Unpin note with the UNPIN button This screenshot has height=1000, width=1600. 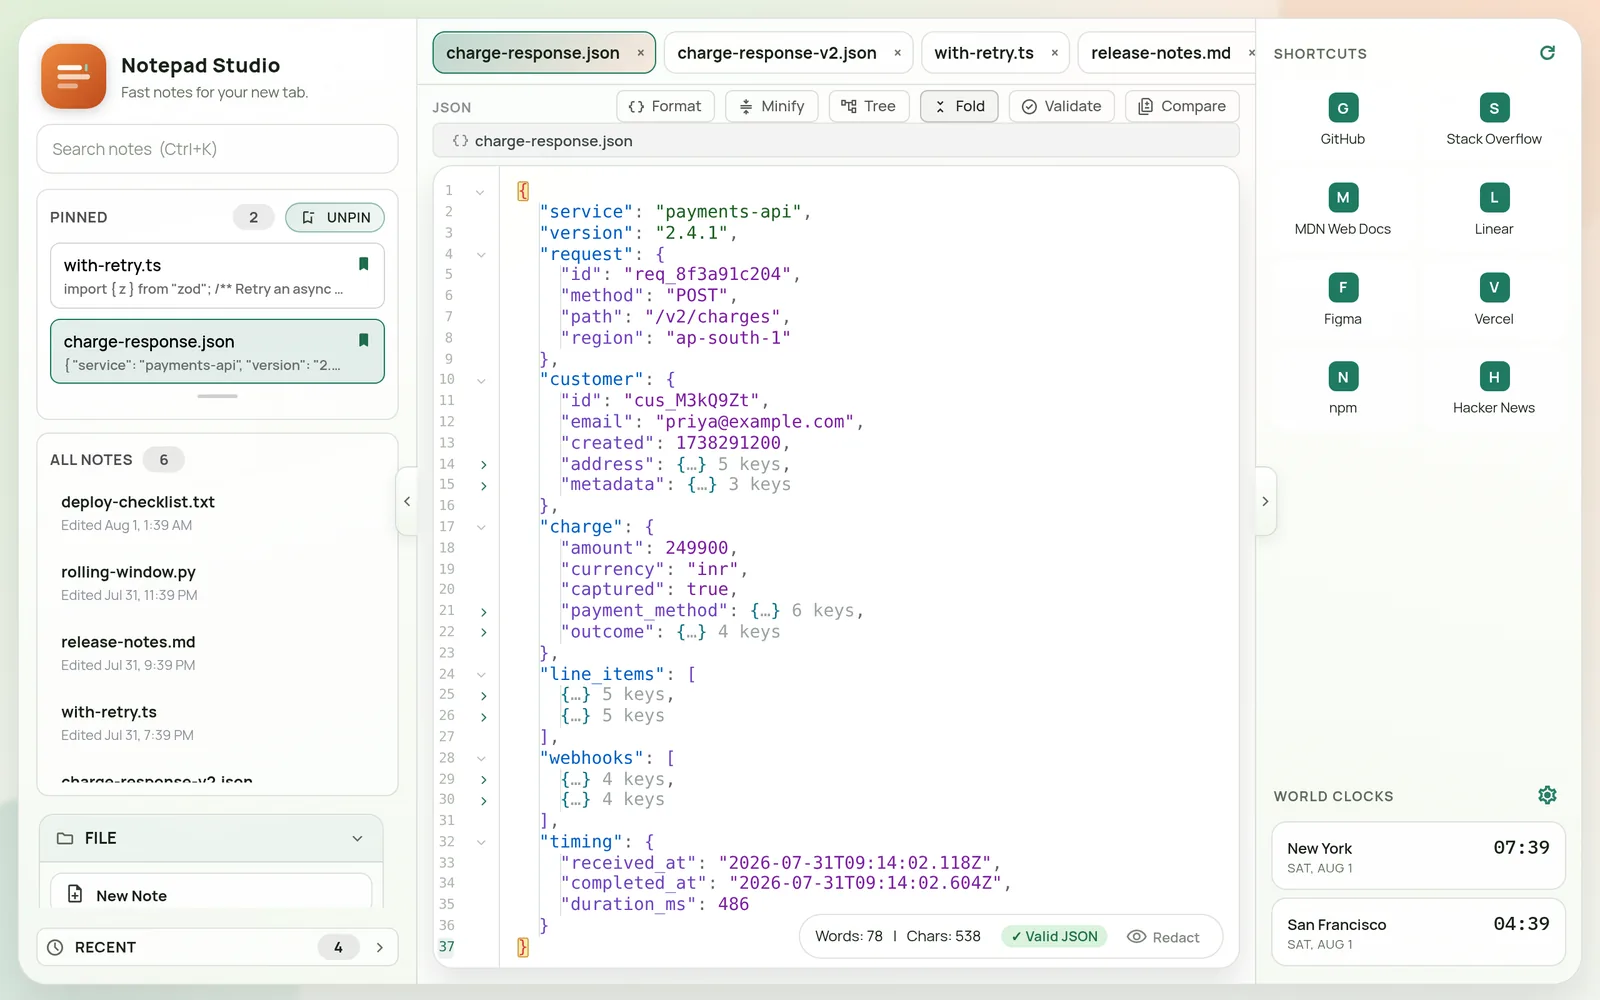(335, 217)
